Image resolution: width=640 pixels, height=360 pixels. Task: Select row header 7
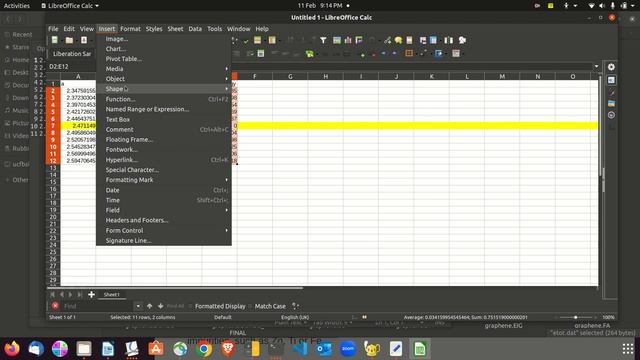click(x=53, y=126)
